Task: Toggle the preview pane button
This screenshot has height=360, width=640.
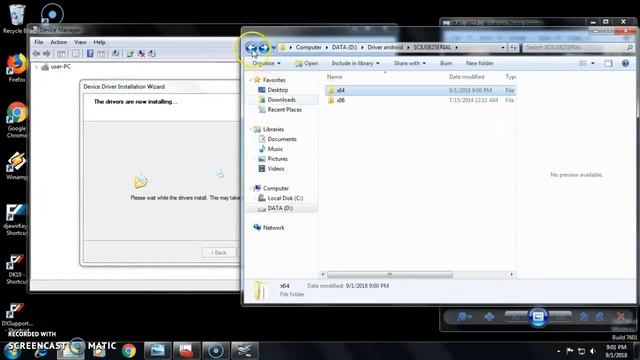Action: tap(608, 63)
